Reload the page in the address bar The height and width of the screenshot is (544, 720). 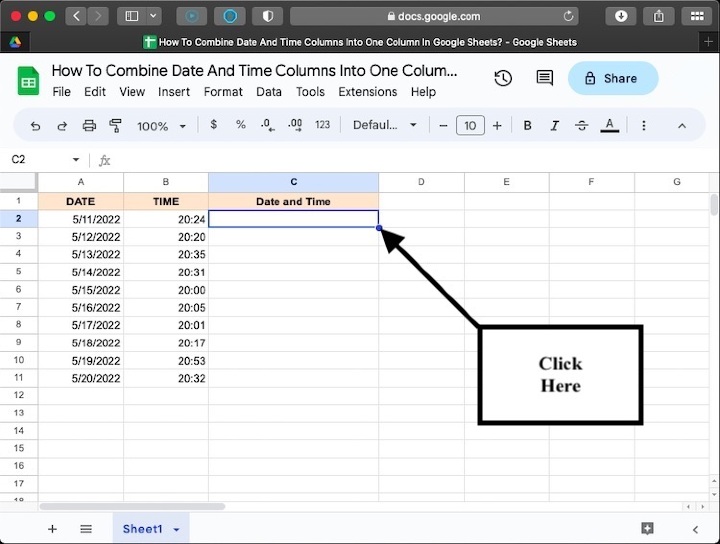coord(568,17)
